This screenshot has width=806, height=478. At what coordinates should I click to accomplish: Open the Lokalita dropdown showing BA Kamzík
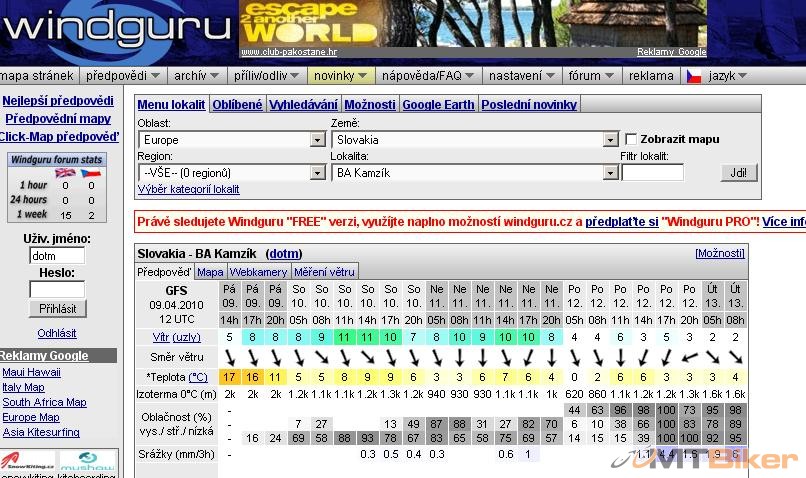tap(610, 173)
